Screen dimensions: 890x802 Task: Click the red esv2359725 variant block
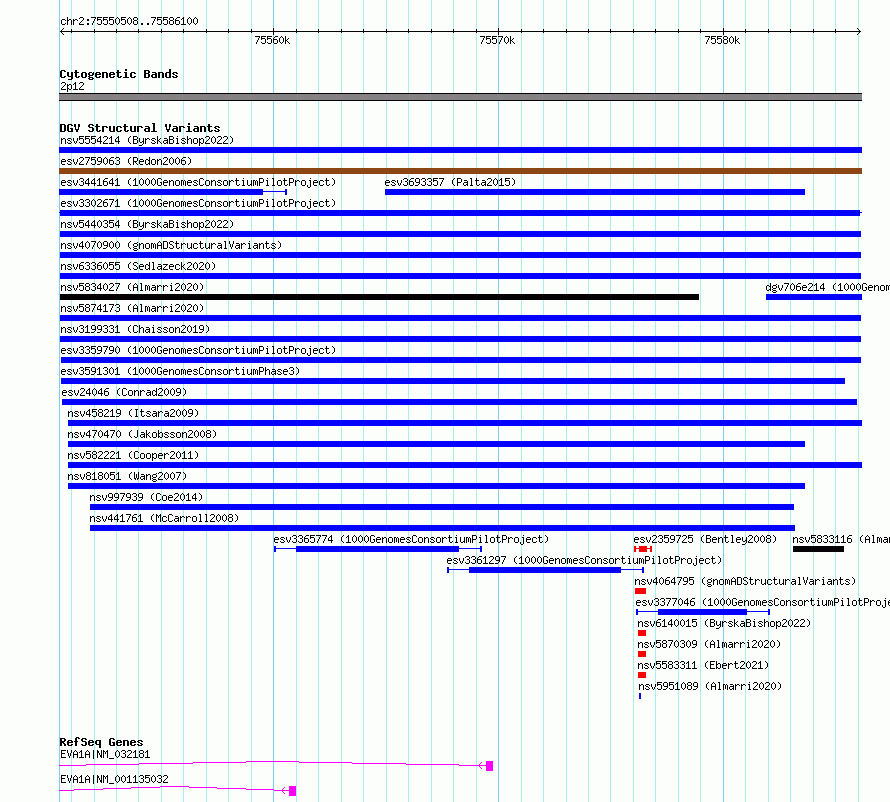pos(643,549)
